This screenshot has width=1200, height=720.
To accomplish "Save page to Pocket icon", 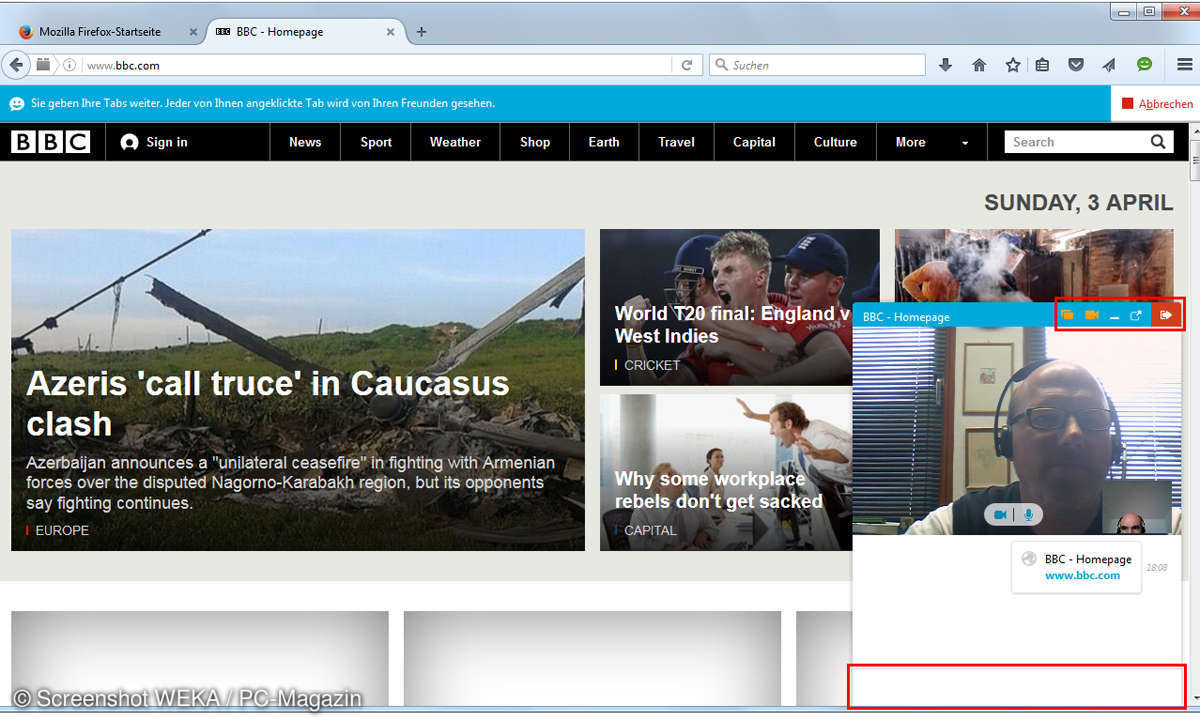I will point(1076,65).
